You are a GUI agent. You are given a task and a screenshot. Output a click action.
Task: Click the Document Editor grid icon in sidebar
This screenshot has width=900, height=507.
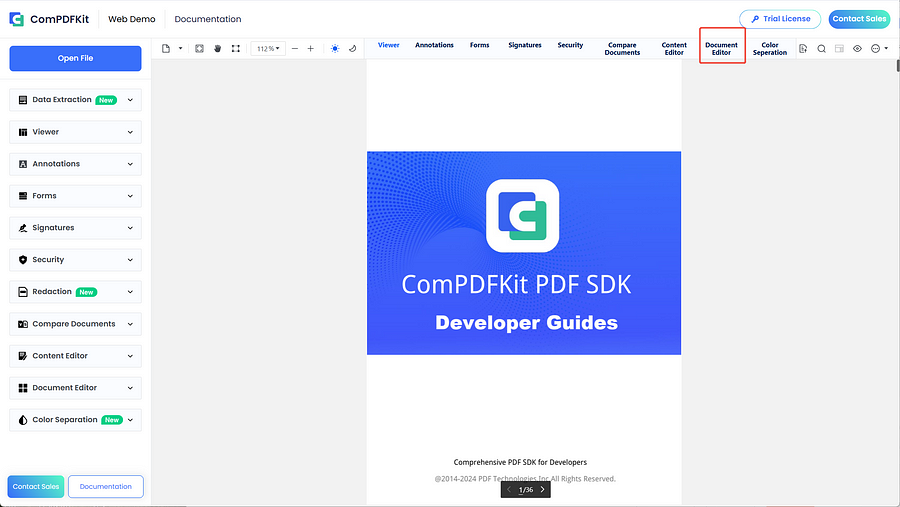23,388
